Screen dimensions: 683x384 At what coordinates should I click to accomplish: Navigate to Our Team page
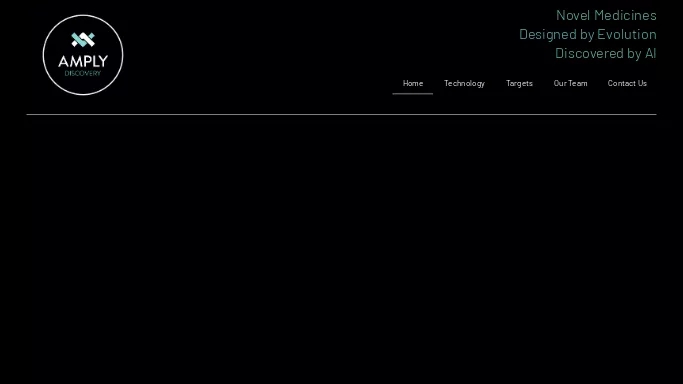click(570, 83)
